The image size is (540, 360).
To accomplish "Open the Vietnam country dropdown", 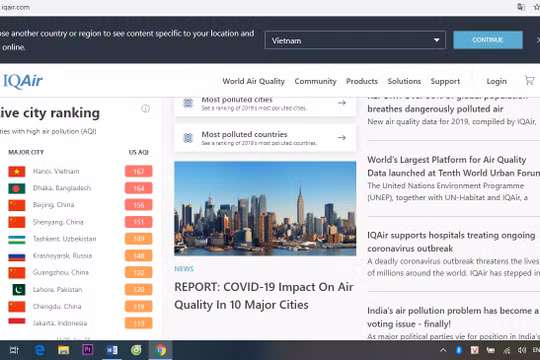I will click(355, 40).
